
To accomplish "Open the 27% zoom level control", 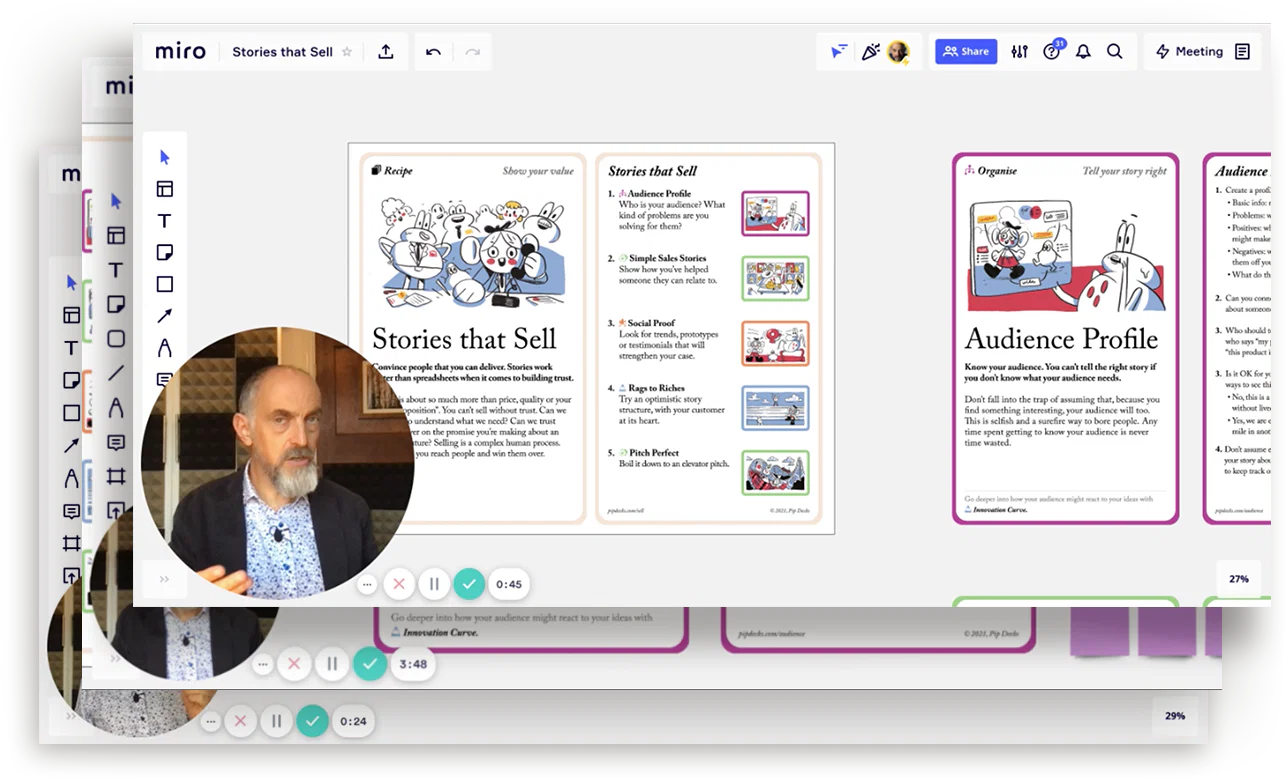I will tap(1239, 579).
